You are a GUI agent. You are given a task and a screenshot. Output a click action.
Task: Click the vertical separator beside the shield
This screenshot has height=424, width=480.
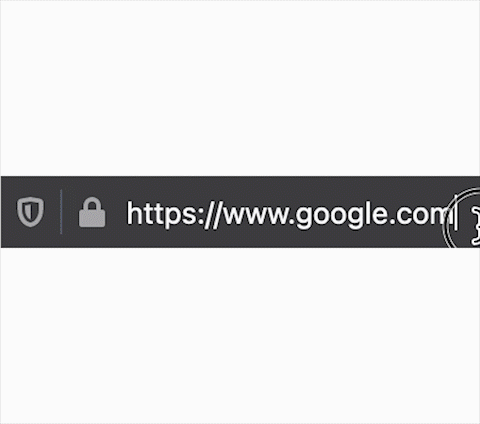coord(61,212)
